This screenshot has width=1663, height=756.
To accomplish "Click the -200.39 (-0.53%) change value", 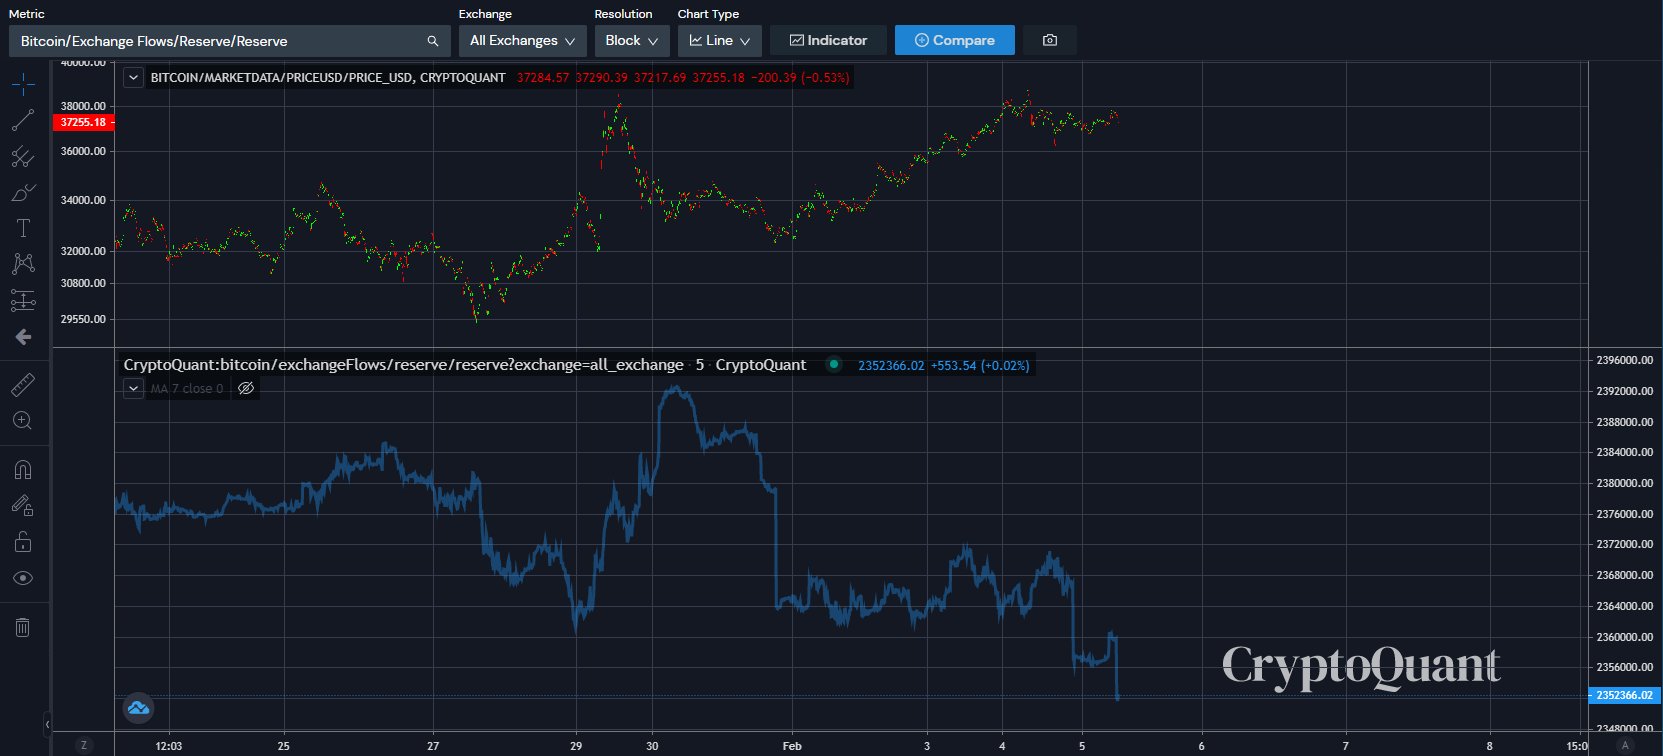I will point(800,77).
